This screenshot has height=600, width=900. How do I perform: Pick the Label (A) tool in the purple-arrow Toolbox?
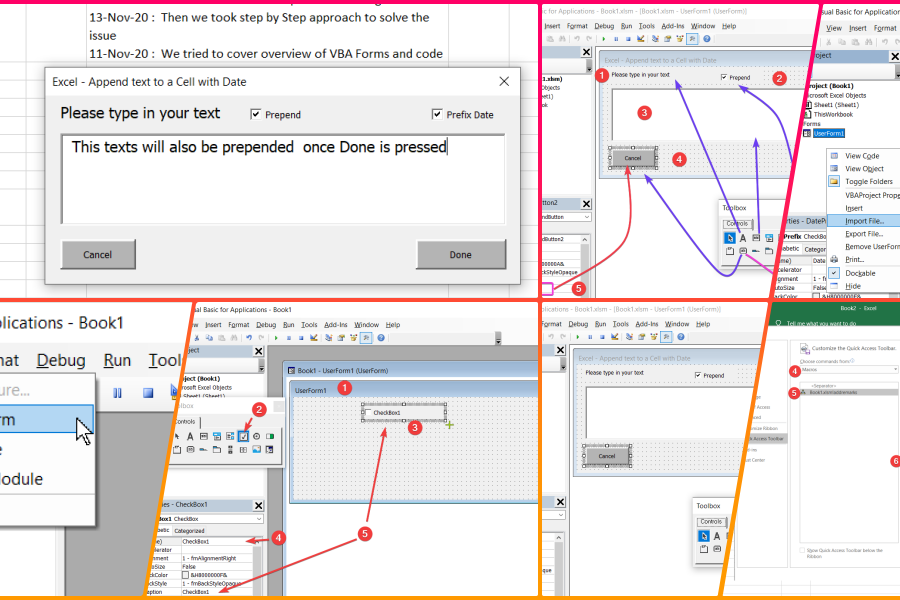tap(743, 238)
